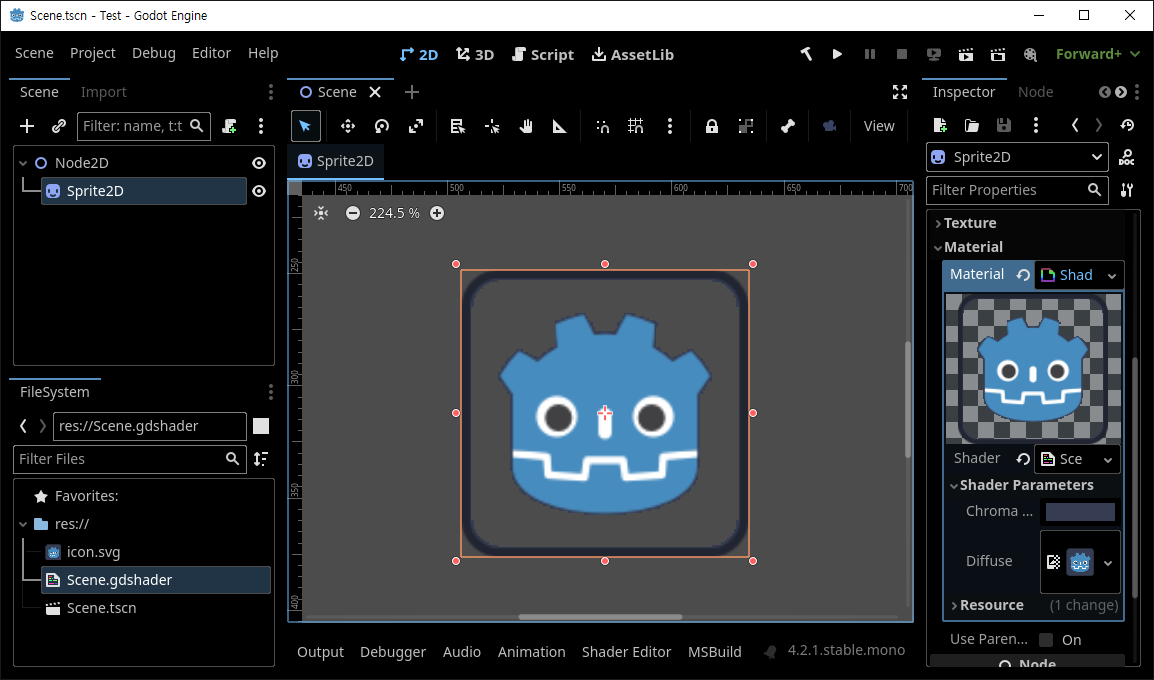The height and width of the screenshot is (680, 1154).
Task: Build the project with hammer icon
Action: point(806,54)
